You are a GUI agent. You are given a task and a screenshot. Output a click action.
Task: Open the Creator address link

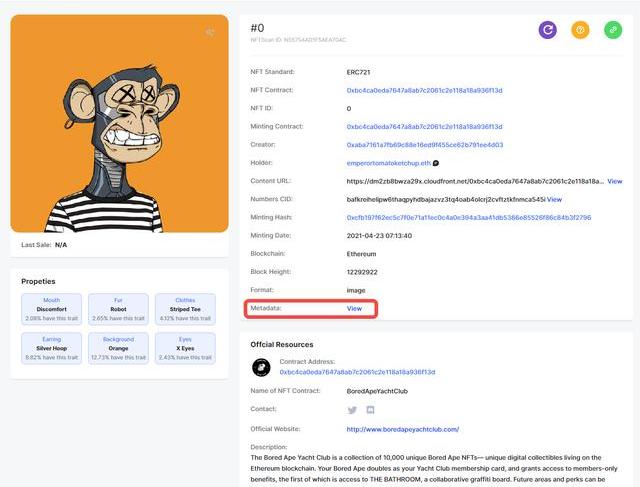point(425,145)
